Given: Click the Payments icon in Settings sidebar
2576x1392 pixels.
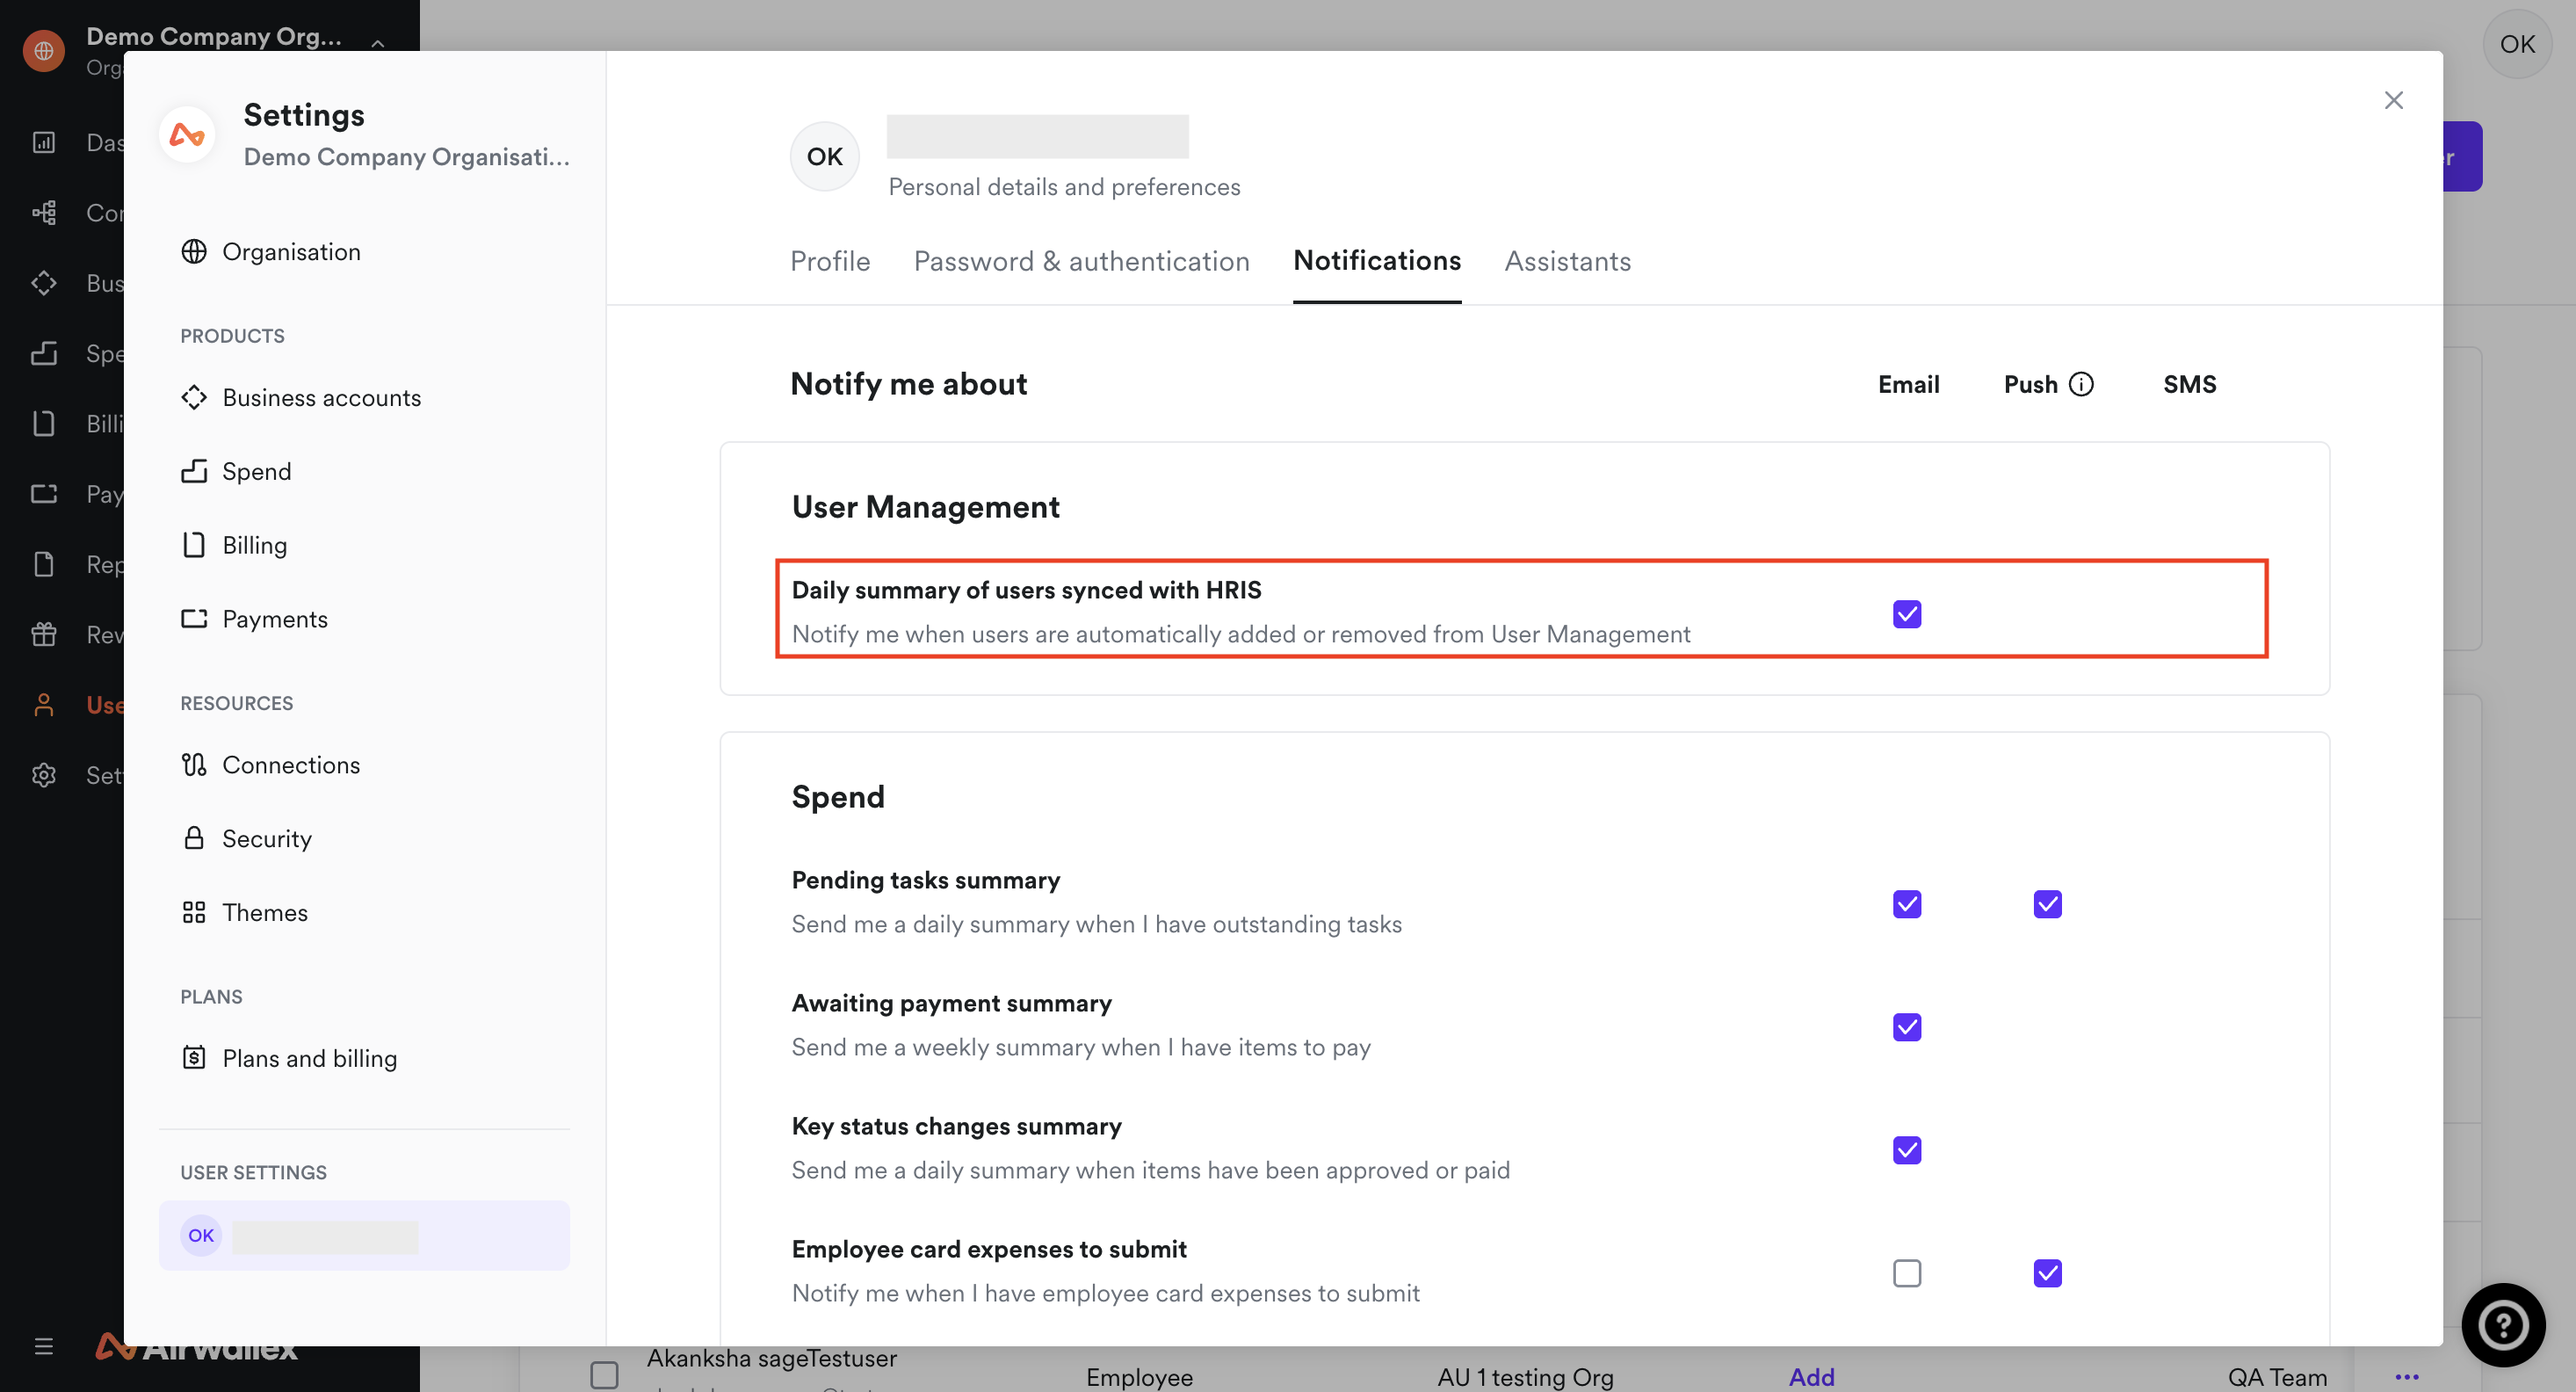Looking at the screenshot, I should click(x=194, y=619).
